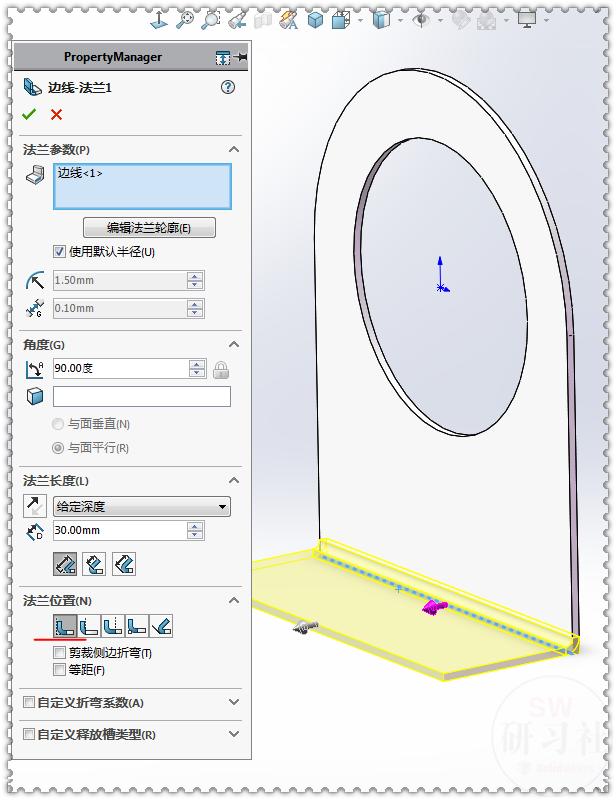This screenshot has width=616, height=800.
Task: Click the first heads-up icon with upward arrow on plane
Action: coord(160,20)
